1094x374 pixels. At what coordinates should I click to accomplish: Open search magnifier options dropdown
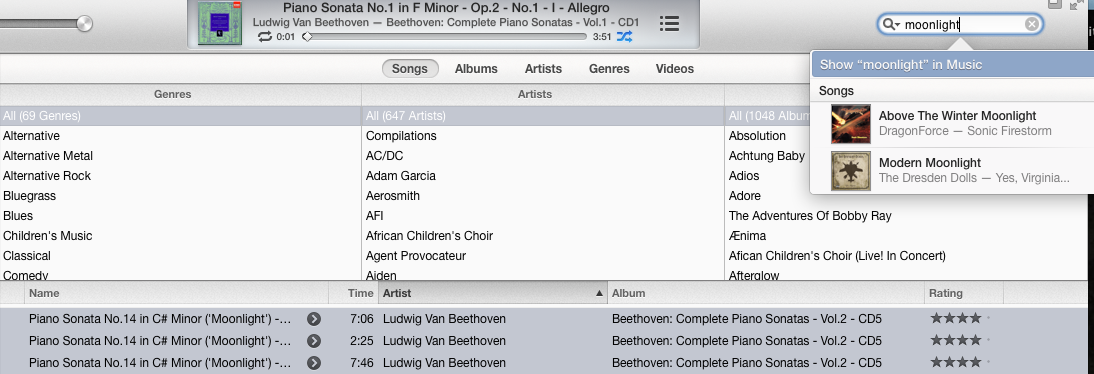pos(890,24)
